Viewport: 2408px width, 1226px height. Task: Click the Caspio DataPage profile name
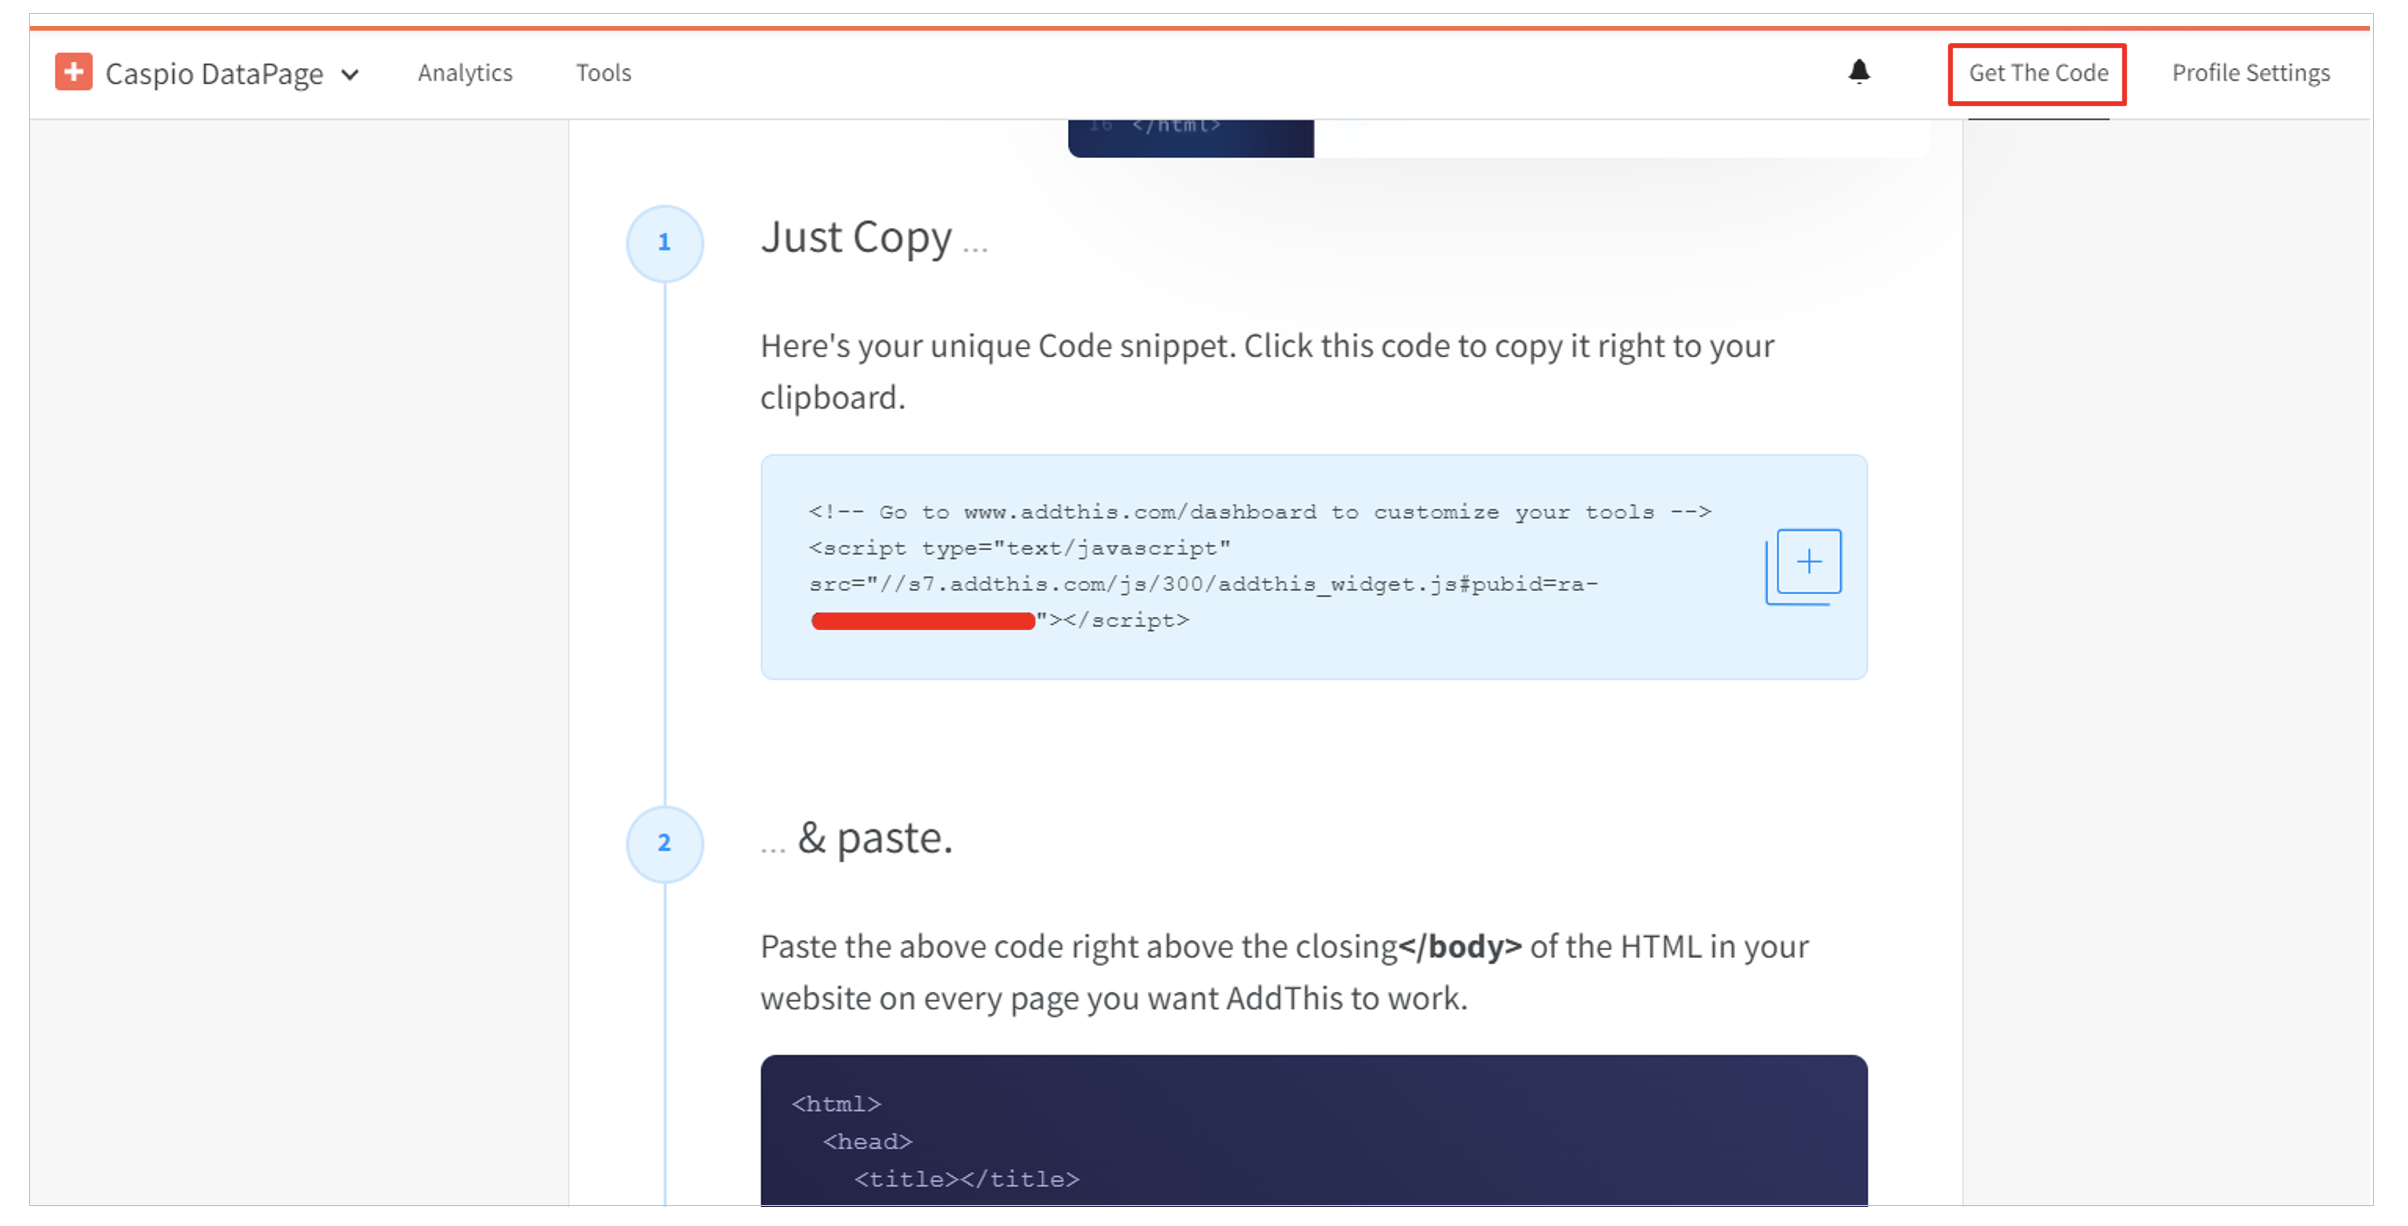tap(214, 74)
